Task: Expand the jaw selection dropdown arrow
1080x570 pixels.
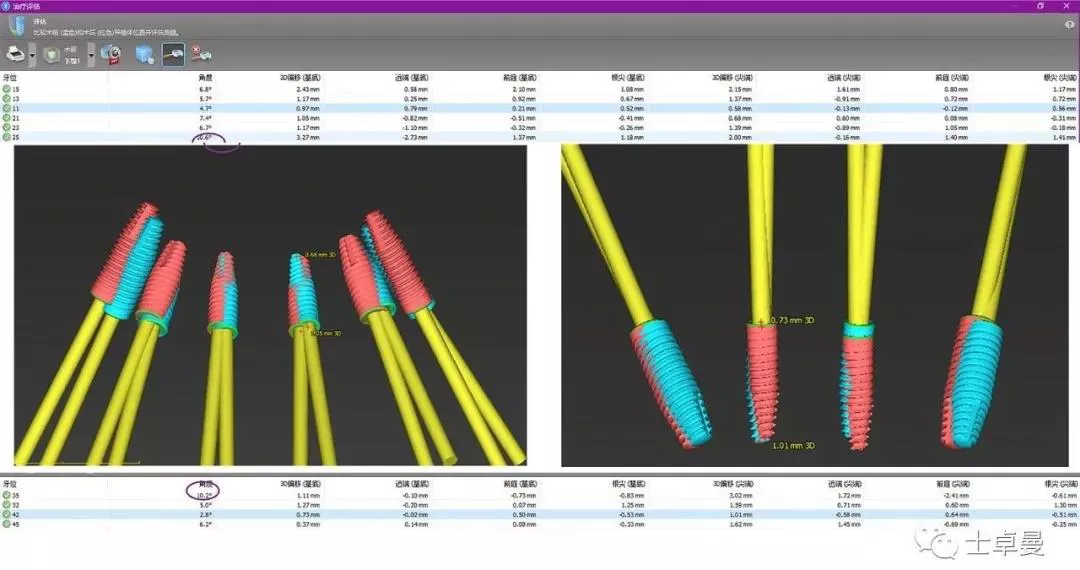Action: coord(91,55)
